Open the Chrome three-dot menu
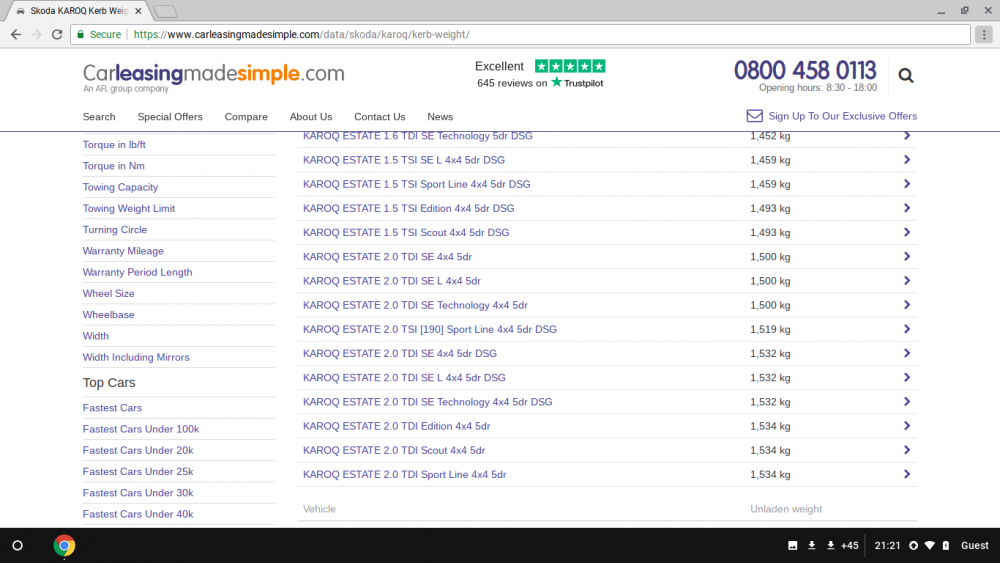 tap(984, 34)
